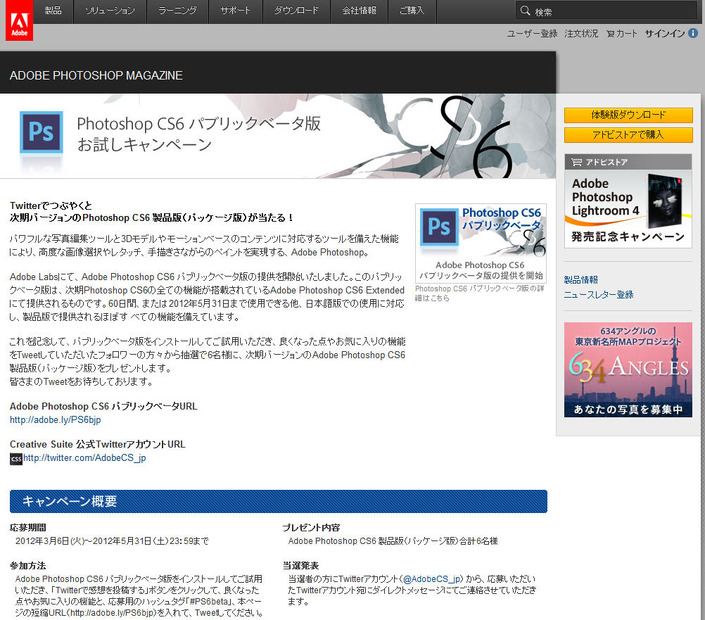705x620 pixels.
Task: Open the ラーニング menu
Action: [x=178, y=11]
